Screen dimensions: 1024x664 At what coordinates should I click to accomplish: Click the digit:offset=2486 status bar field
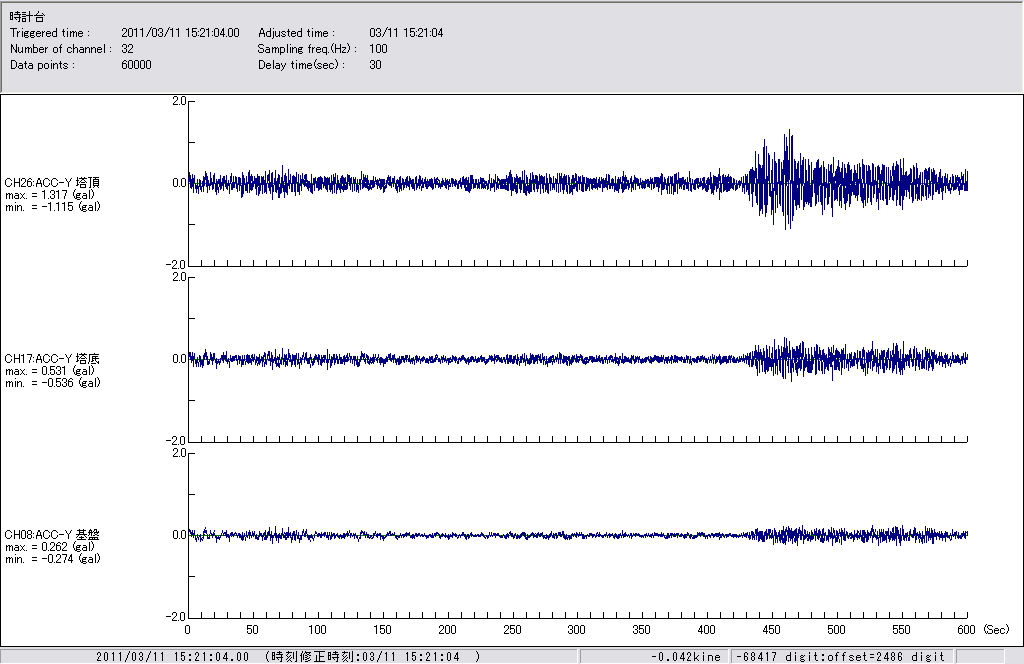839,656
